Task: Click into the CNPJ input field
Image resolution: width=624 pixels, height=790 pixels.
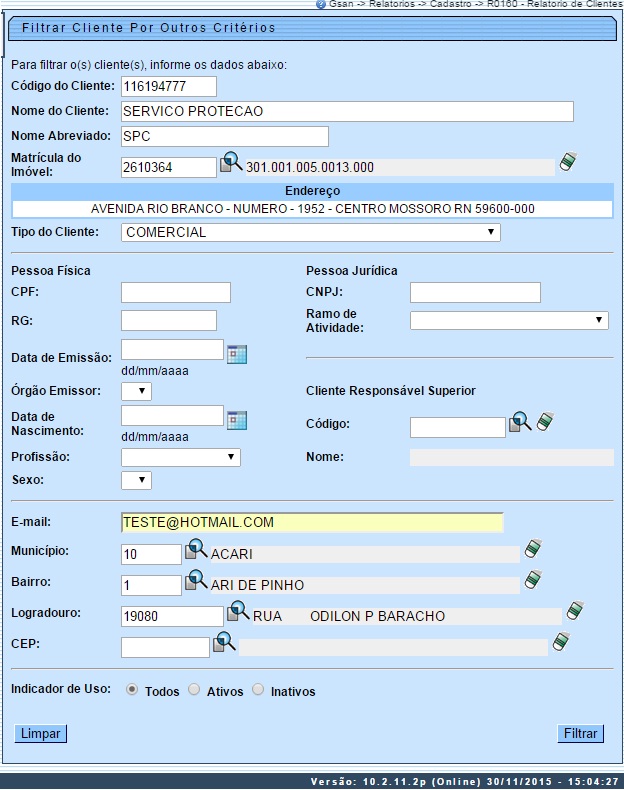Action: 475,292
